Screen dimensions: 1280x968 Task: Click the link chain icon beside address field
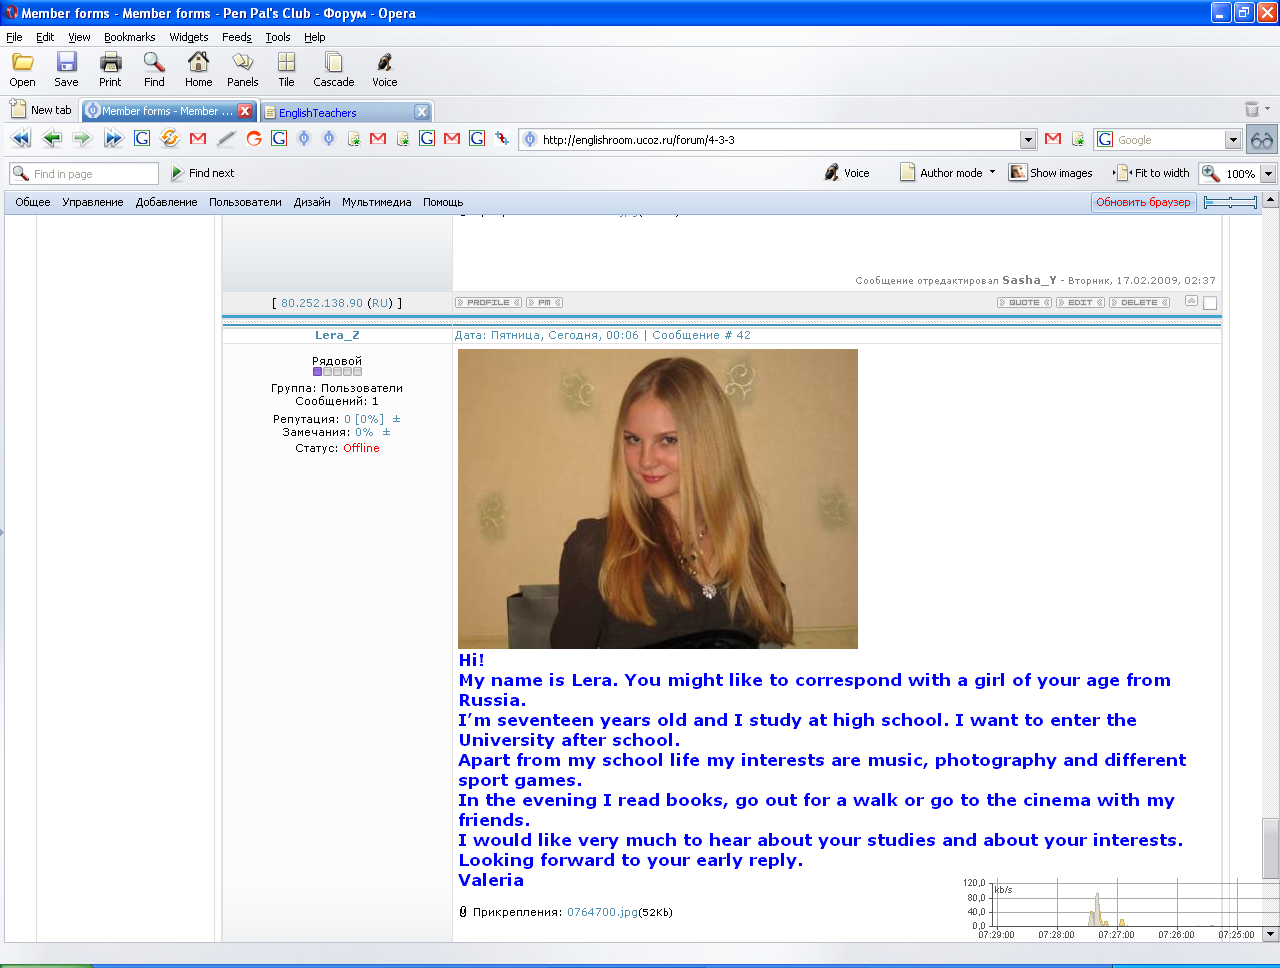point(501,138)
